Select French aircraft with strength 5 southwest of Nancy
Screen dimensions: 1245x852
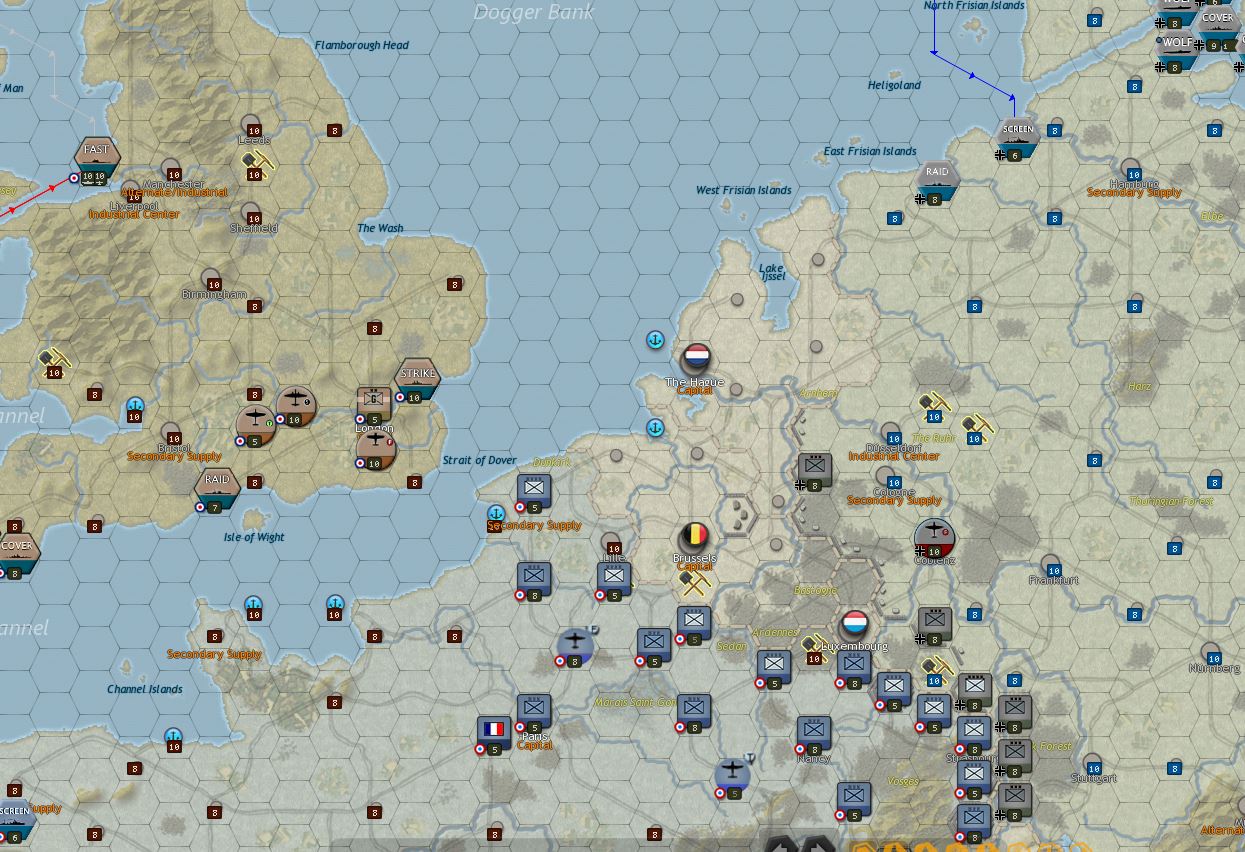click(733, 777)
